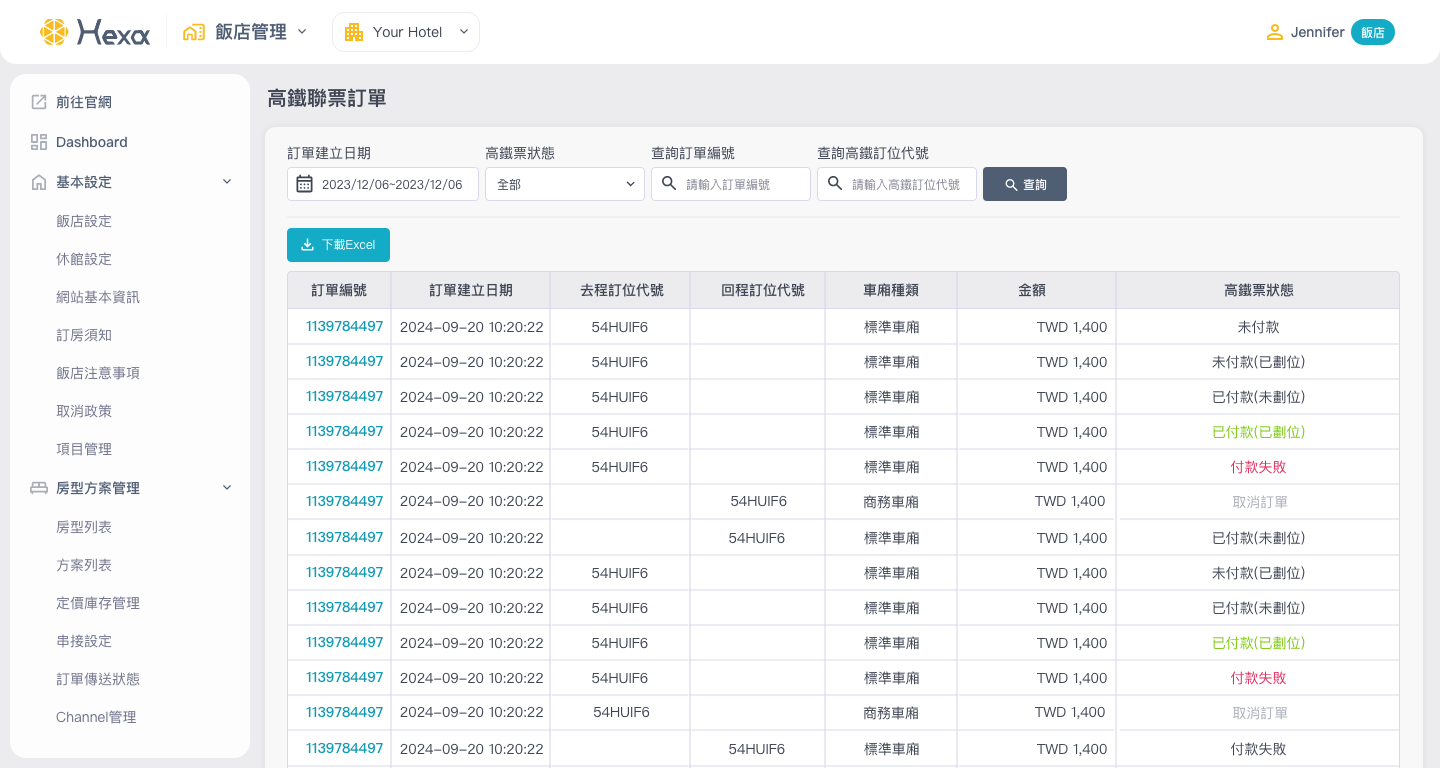The image size is (1440, 768).
Task: Click the house icon beside 基本設定
Action: click(x=39, y=182)
